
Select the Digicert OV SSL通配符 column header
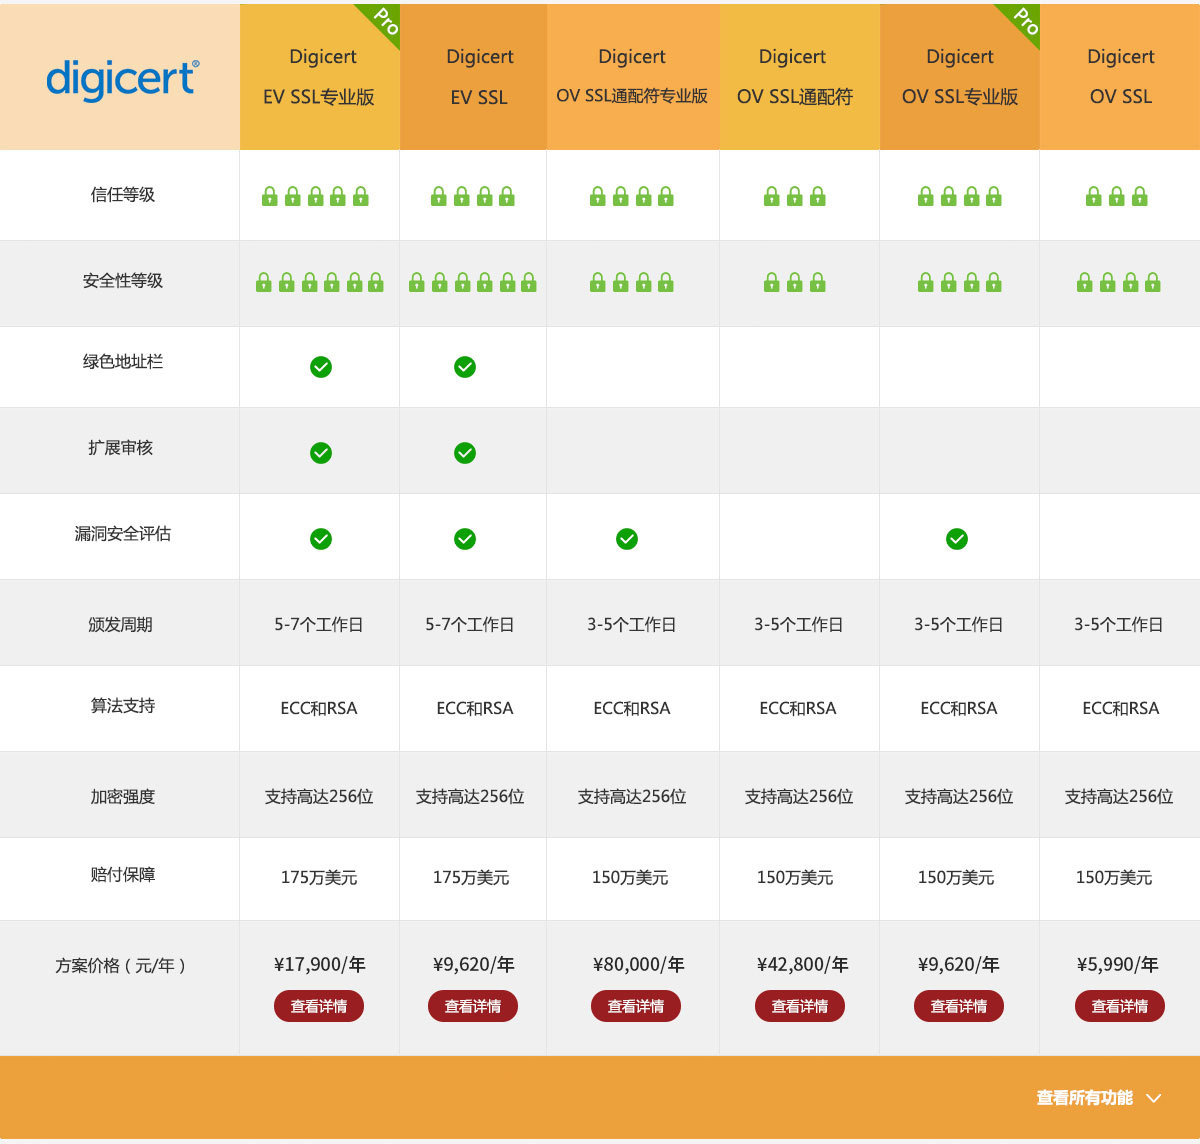800,77
